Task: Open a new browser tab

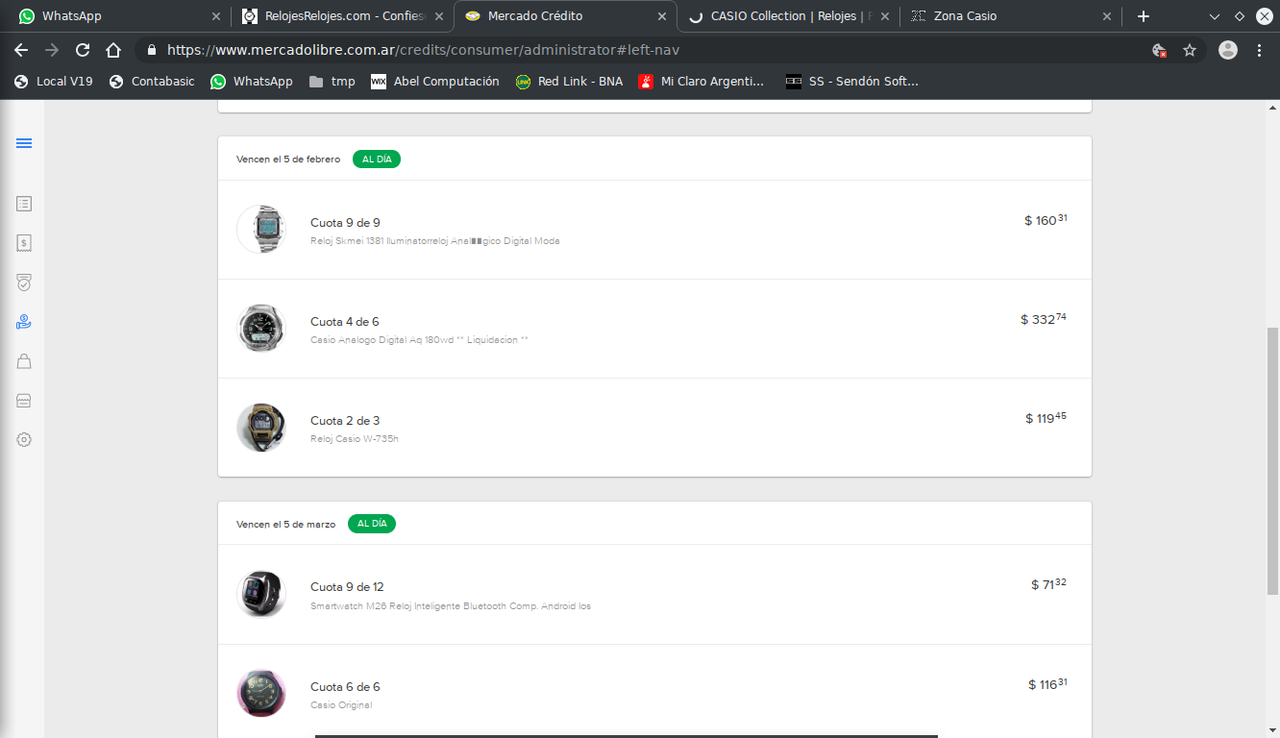Action: point(1143,16)
